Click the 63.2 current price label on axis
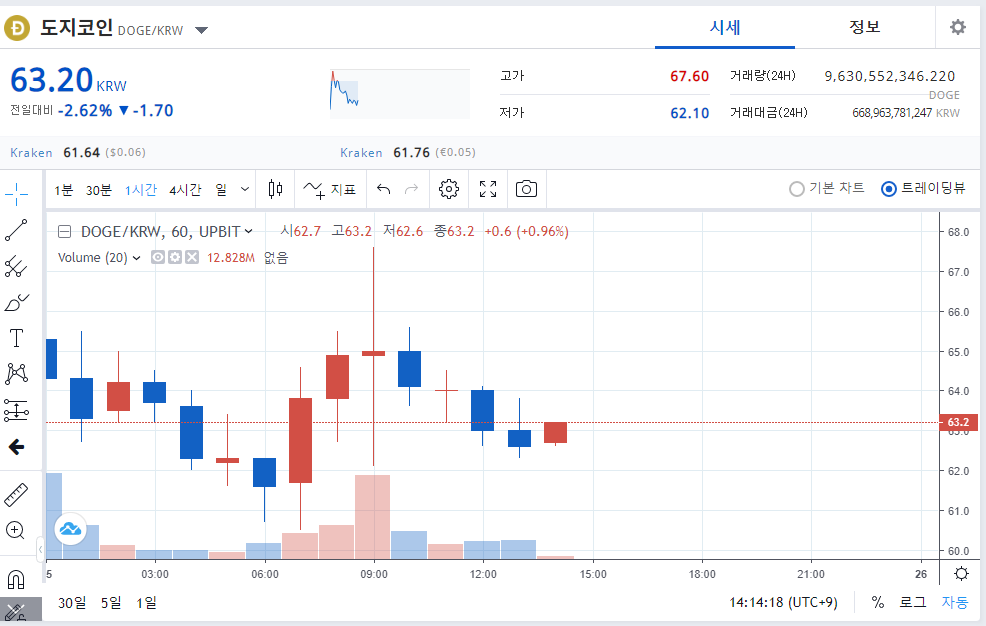Image resolution: width=986 pixels, height=626 pixels. 958,422
